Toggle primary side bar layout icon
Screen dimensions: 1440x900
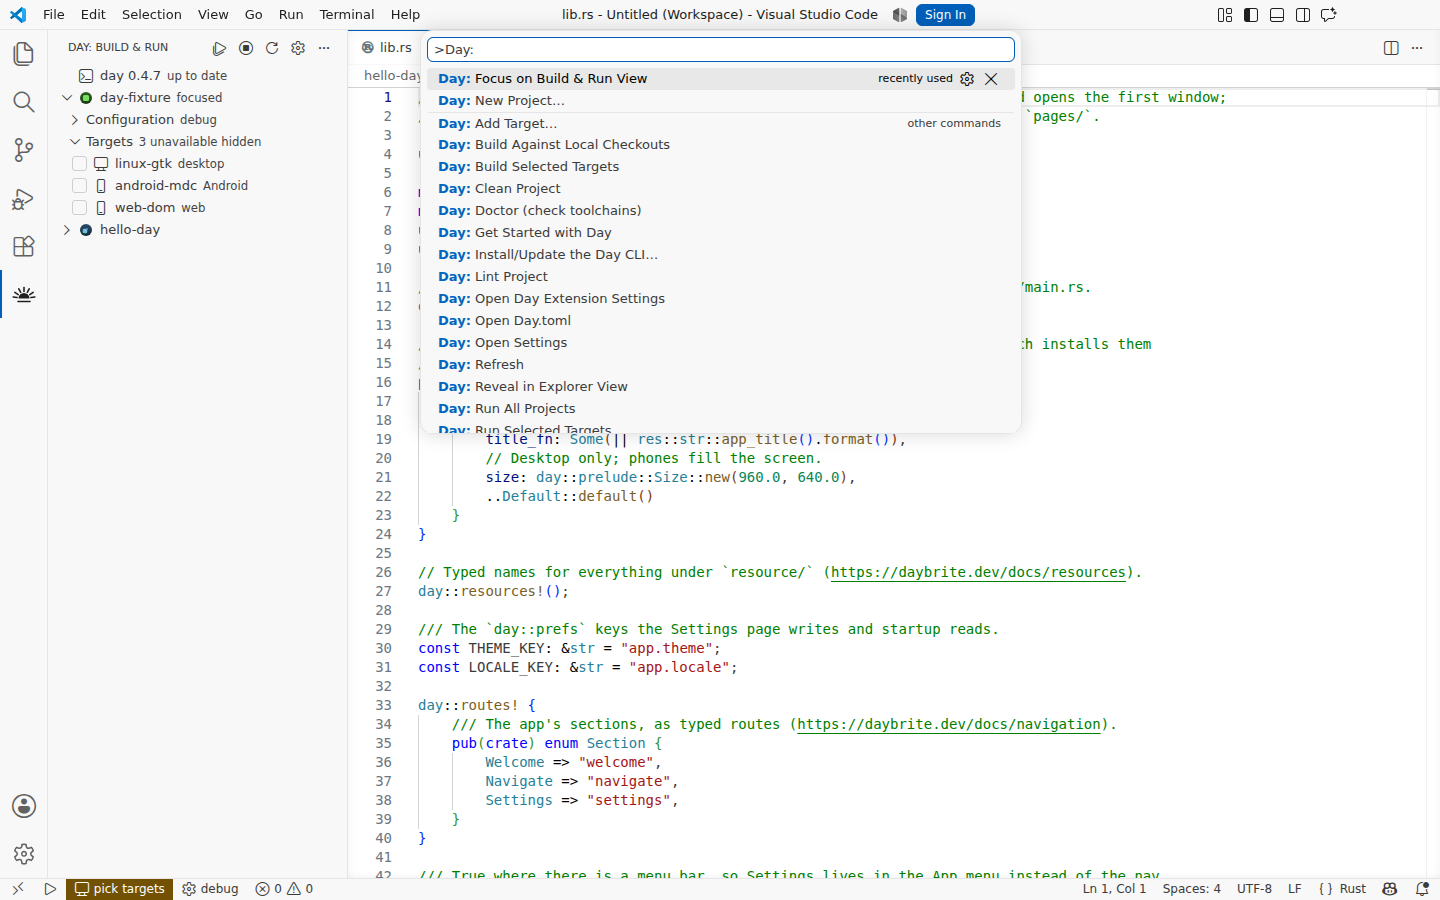point(1251,15)
